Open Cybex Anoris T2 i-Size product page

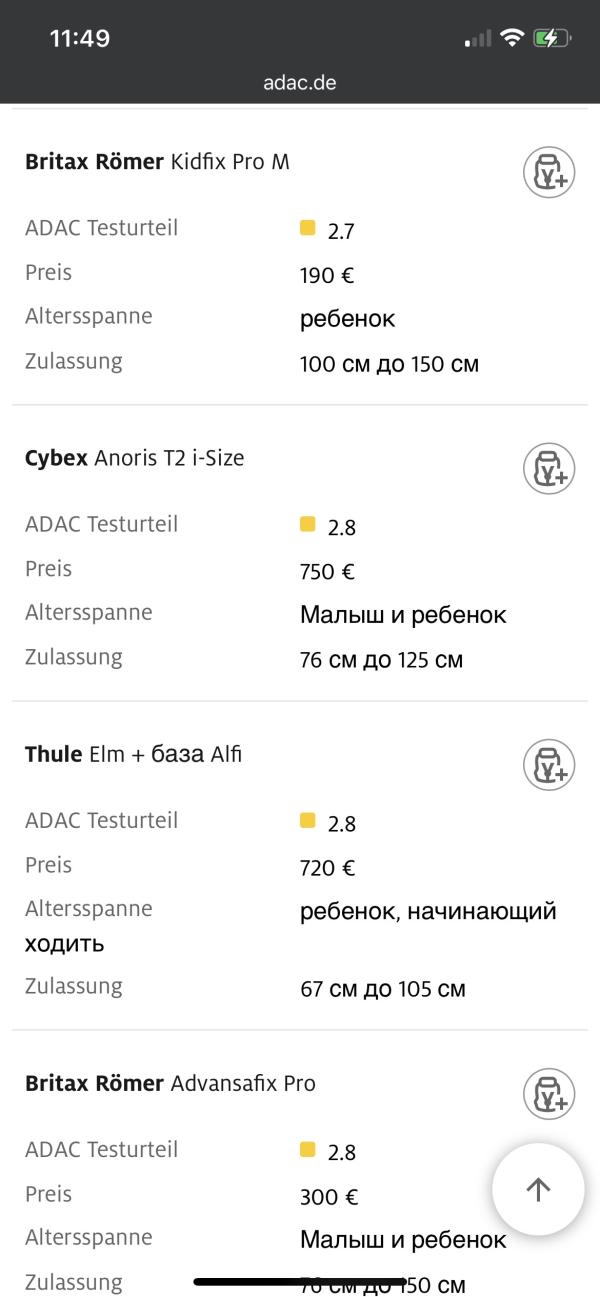134,458
